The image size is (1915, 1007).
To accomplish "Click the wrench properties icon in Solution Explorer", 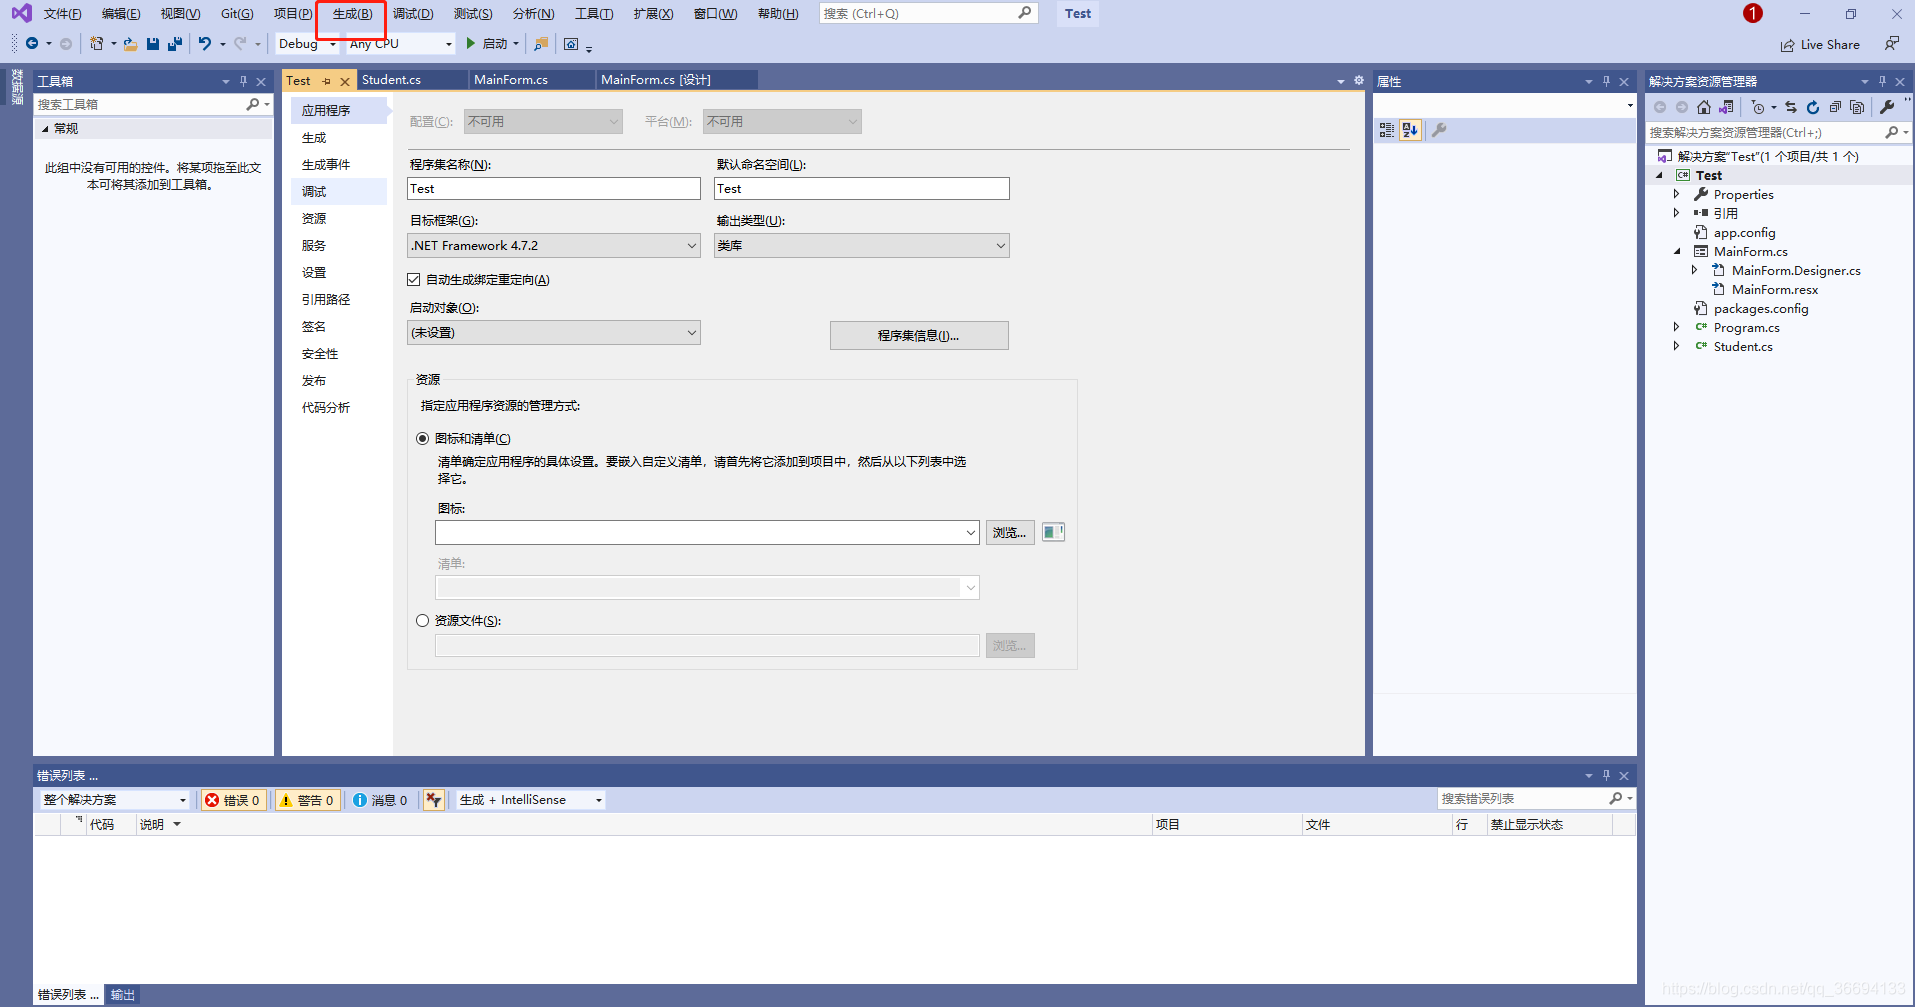I will 1887,107.
